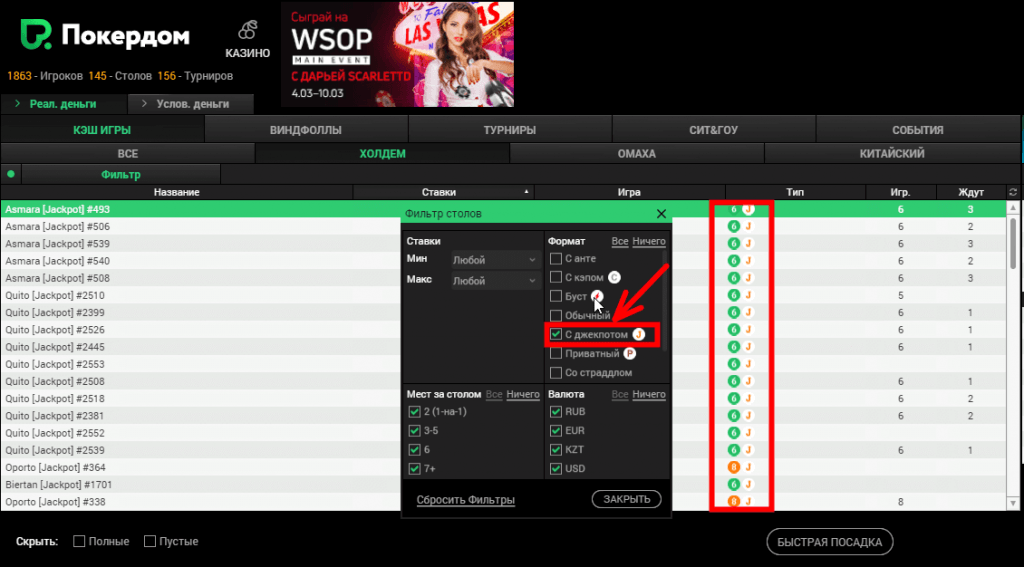Screen dimensions: 1024x567
Task: Uncheck the RUB currency checkbox
Action: 556,411
